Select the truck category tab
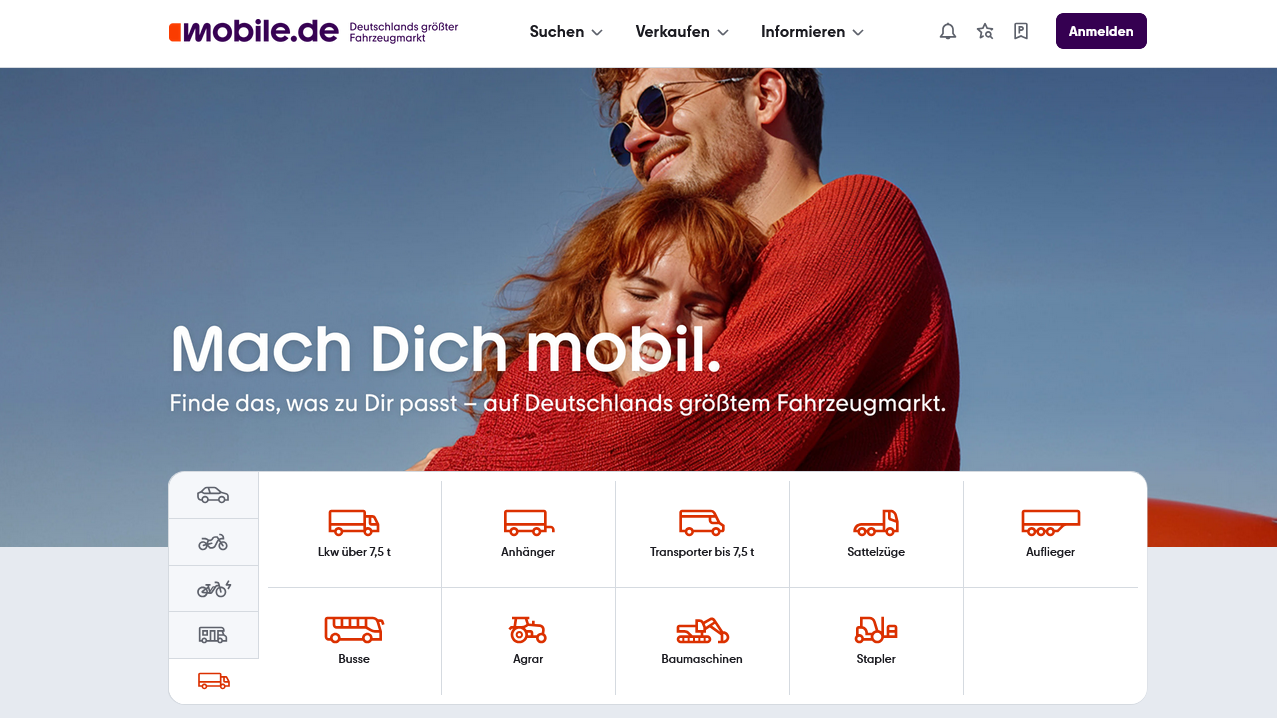1277x718 pixels. pyautogui.click(x=213, y=681)
